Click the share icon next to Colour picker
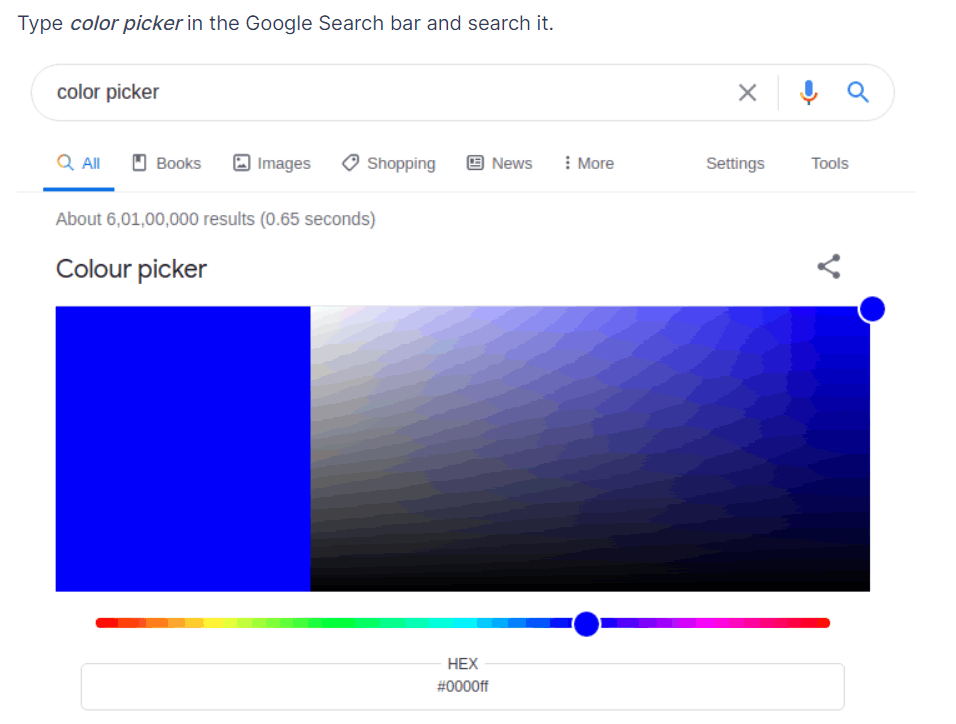The width and height of the screenshot is (956, 724). [828, 267]
